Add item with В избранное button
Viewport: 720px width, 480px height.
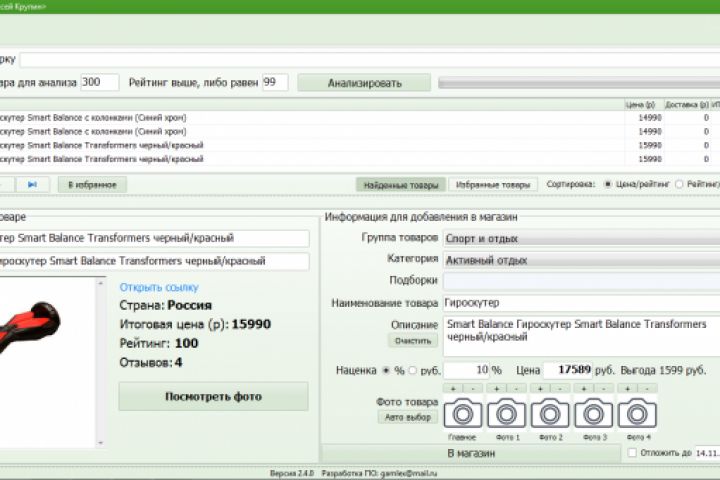point(92,185)
